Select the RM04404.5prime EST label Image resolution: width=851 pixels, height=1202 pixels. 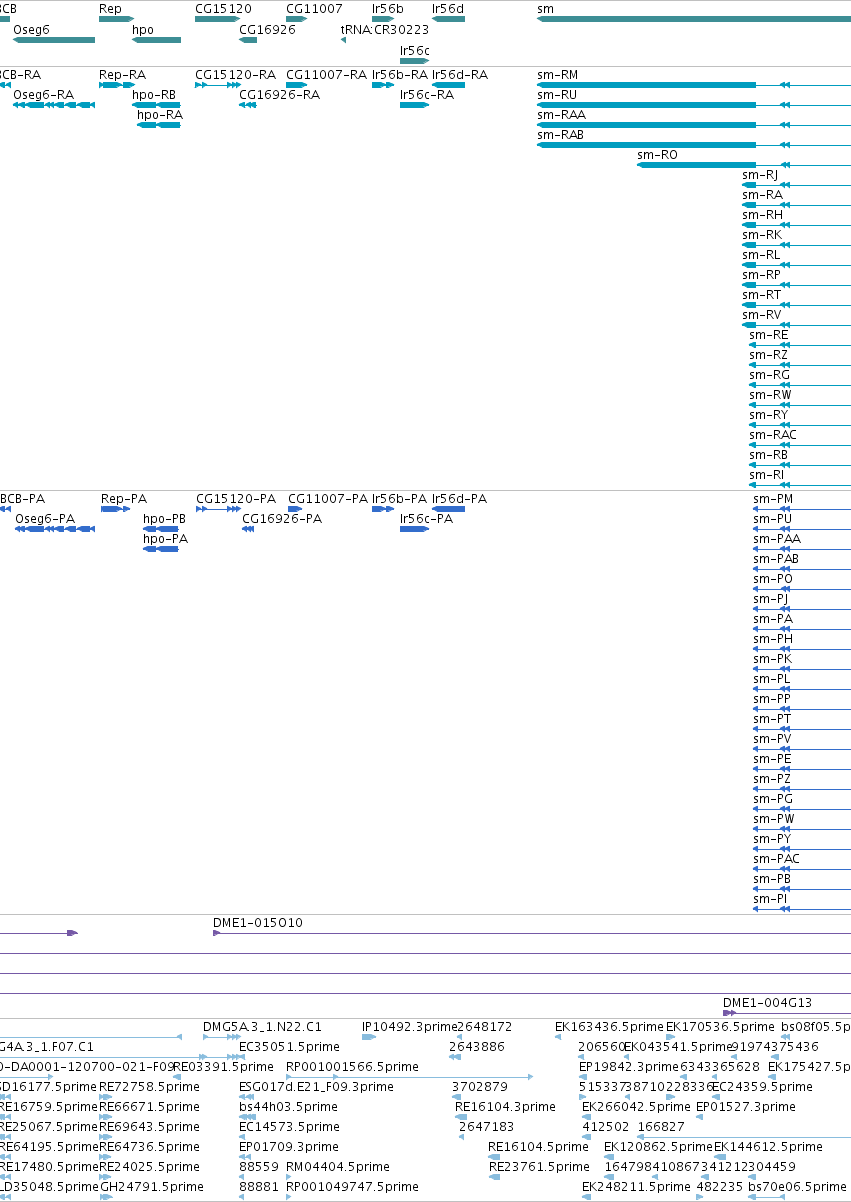point(338,1167)
